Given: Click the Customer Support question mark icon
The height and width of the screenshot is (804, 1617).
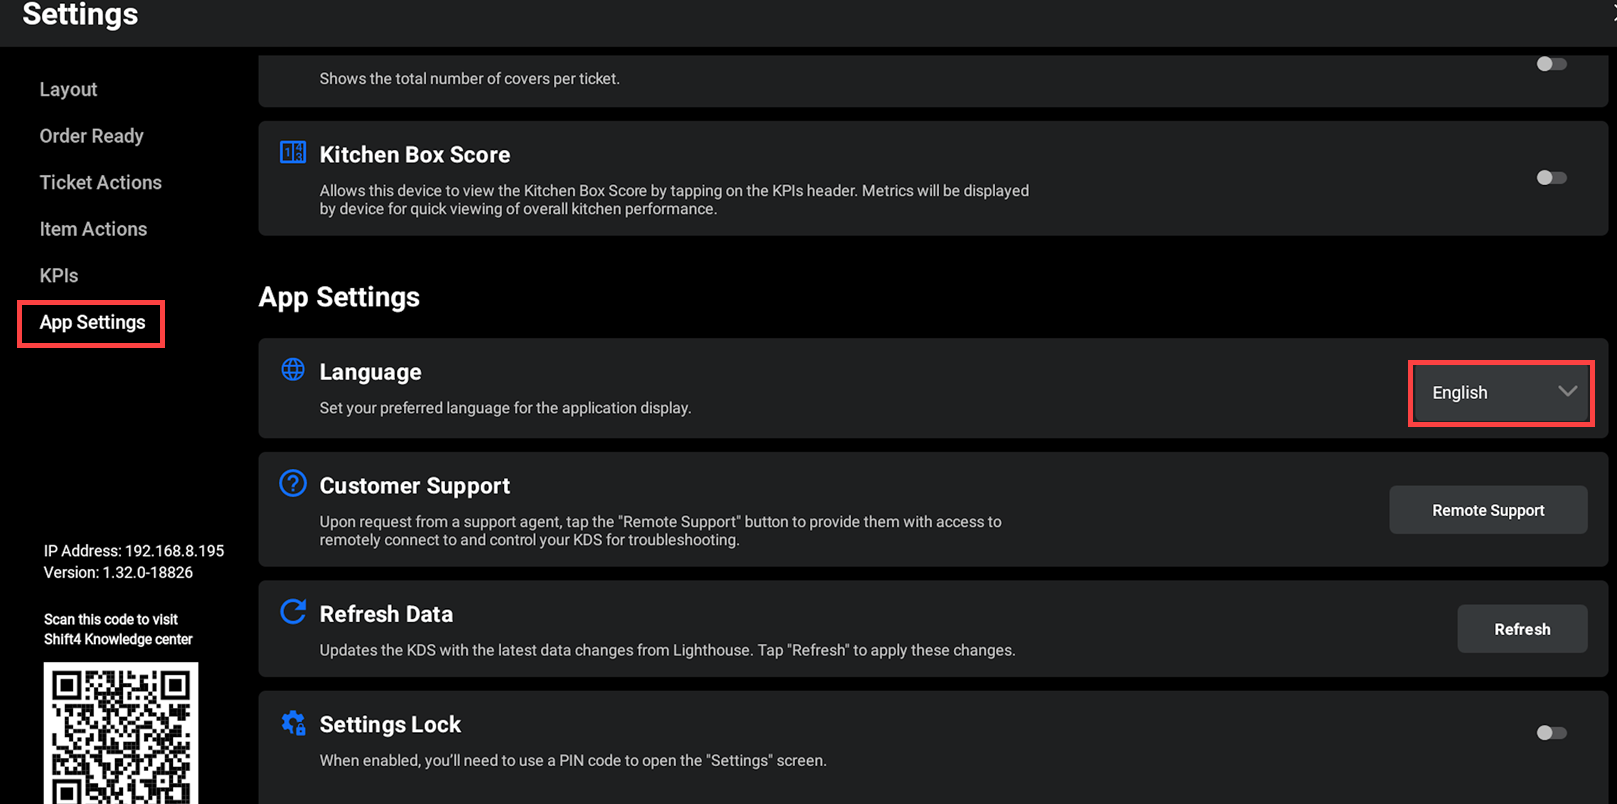Looking at the screenshot, I should [293, 484].
